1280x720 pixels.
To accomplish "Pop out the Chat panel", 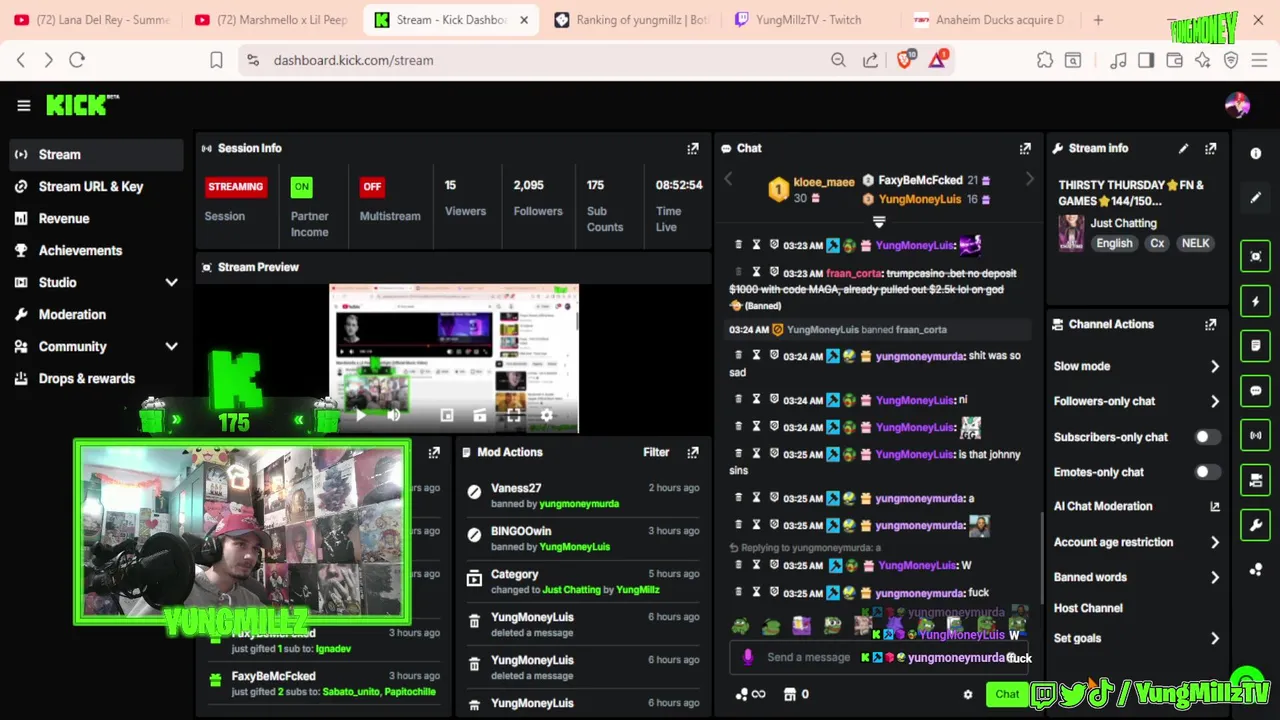I will (1024, 148).
